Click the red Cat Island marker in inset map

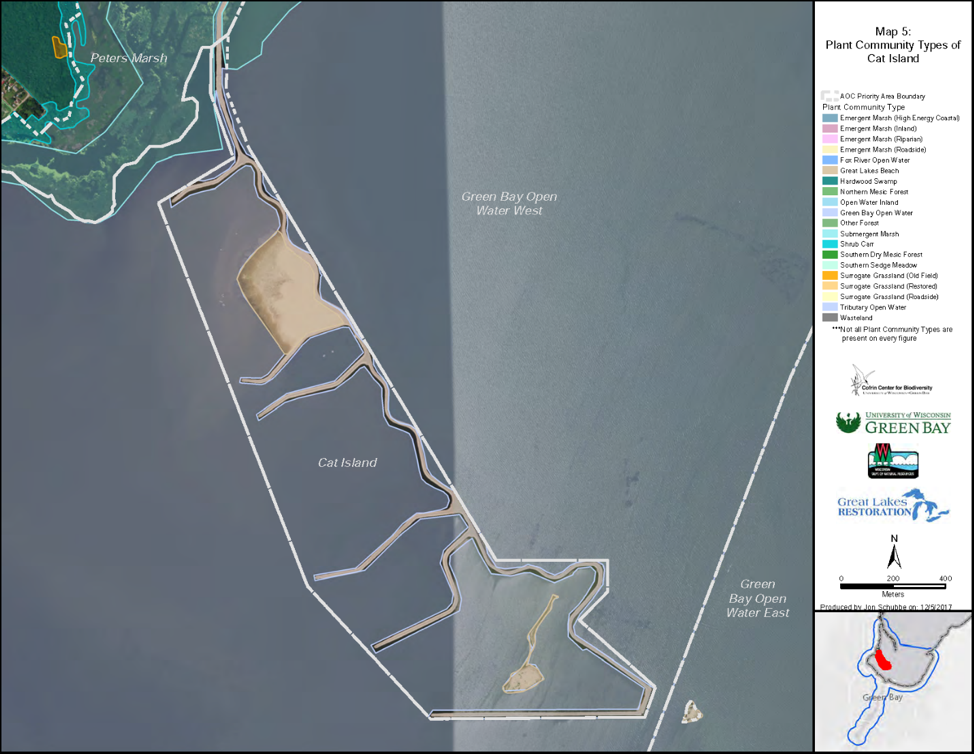[x=883, y=659]
